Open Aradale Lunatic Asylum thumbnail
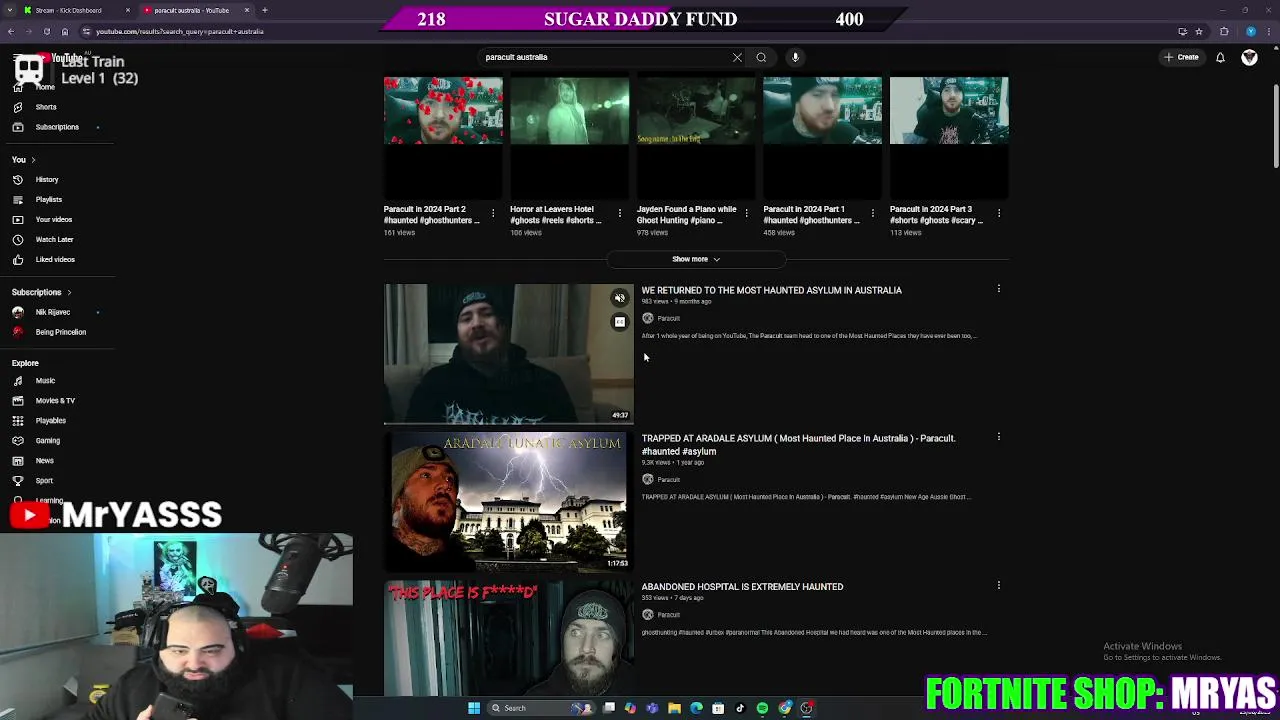 (x=509, y=501)
